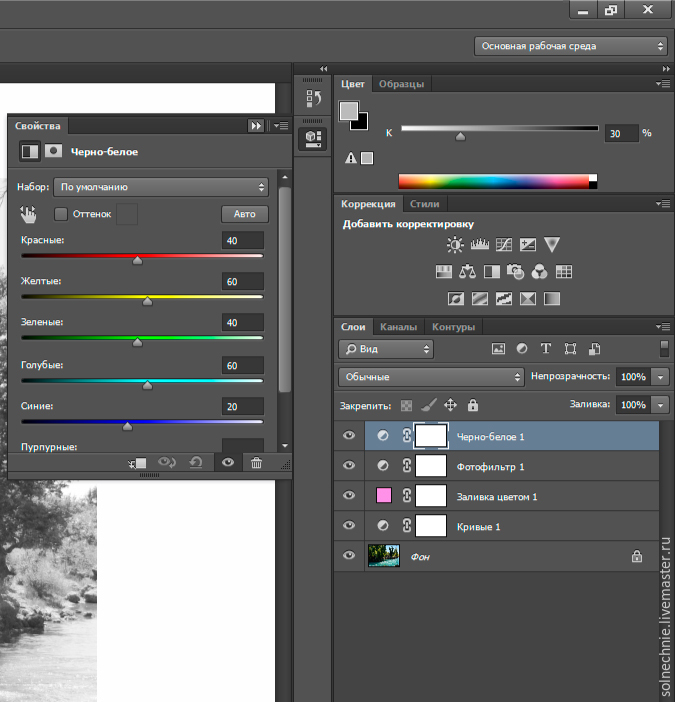Open the Обычные blend mode dropdown

pos(431,377)
